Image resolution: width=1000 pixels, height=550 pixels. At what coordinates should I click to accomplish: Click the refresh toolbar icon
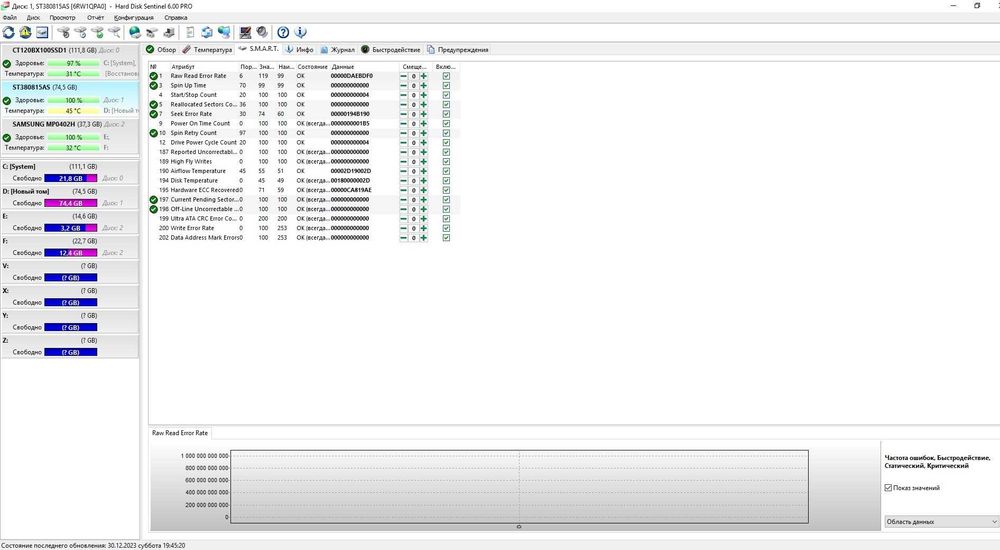(x=8, y=32)
